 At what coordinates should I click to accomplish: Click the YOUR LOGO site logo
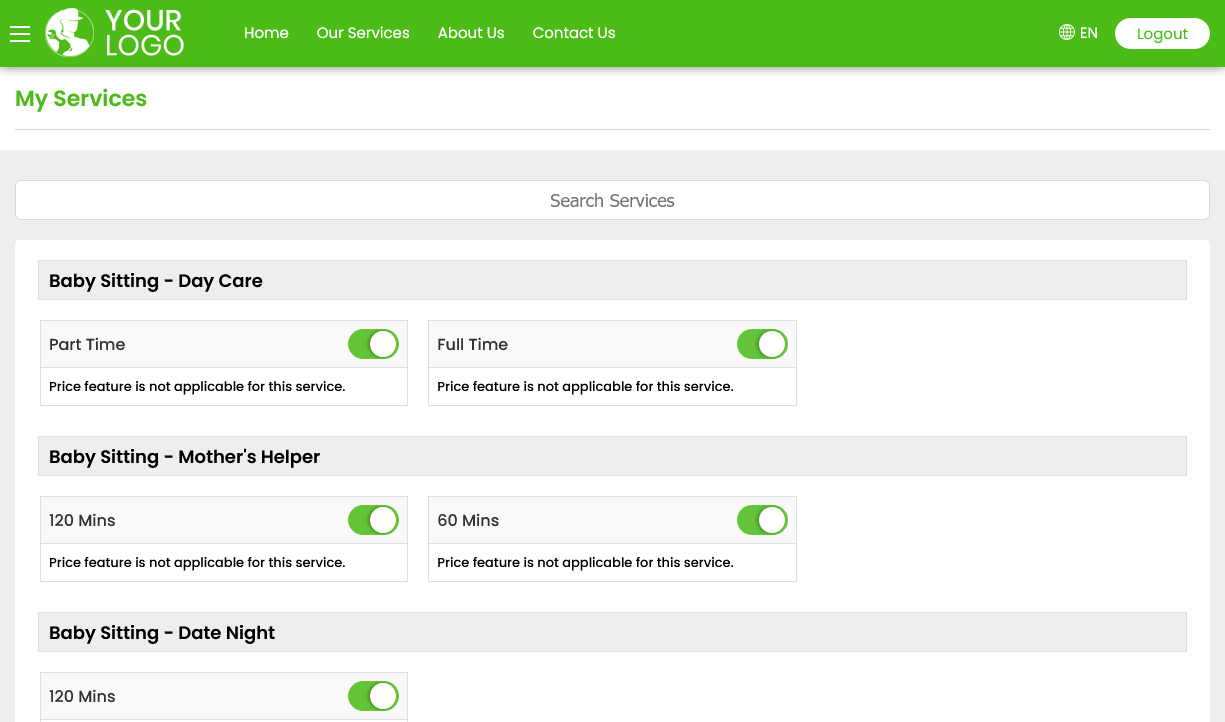[113, 33]
